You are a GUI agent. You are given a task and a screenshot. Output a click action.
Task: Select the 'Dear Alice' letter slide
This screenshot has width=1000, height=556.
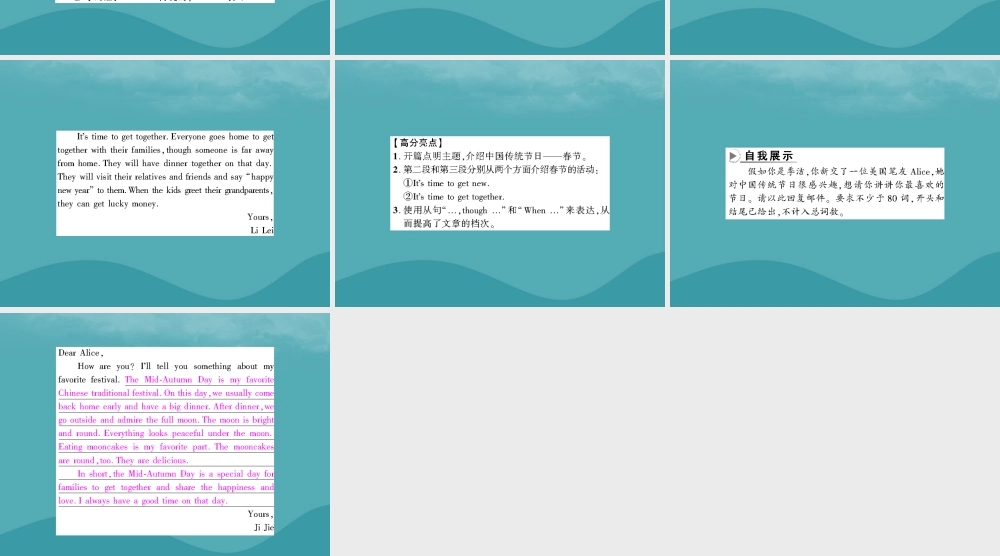pyautogui.click(x=165, y=434)
